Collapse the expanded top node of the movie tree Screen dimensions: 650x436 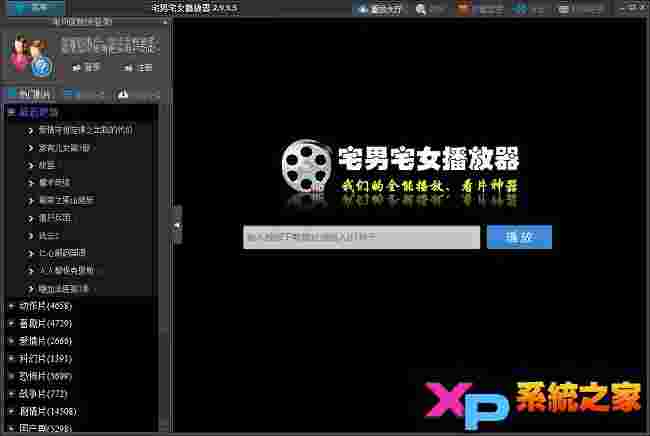(12, 112)
